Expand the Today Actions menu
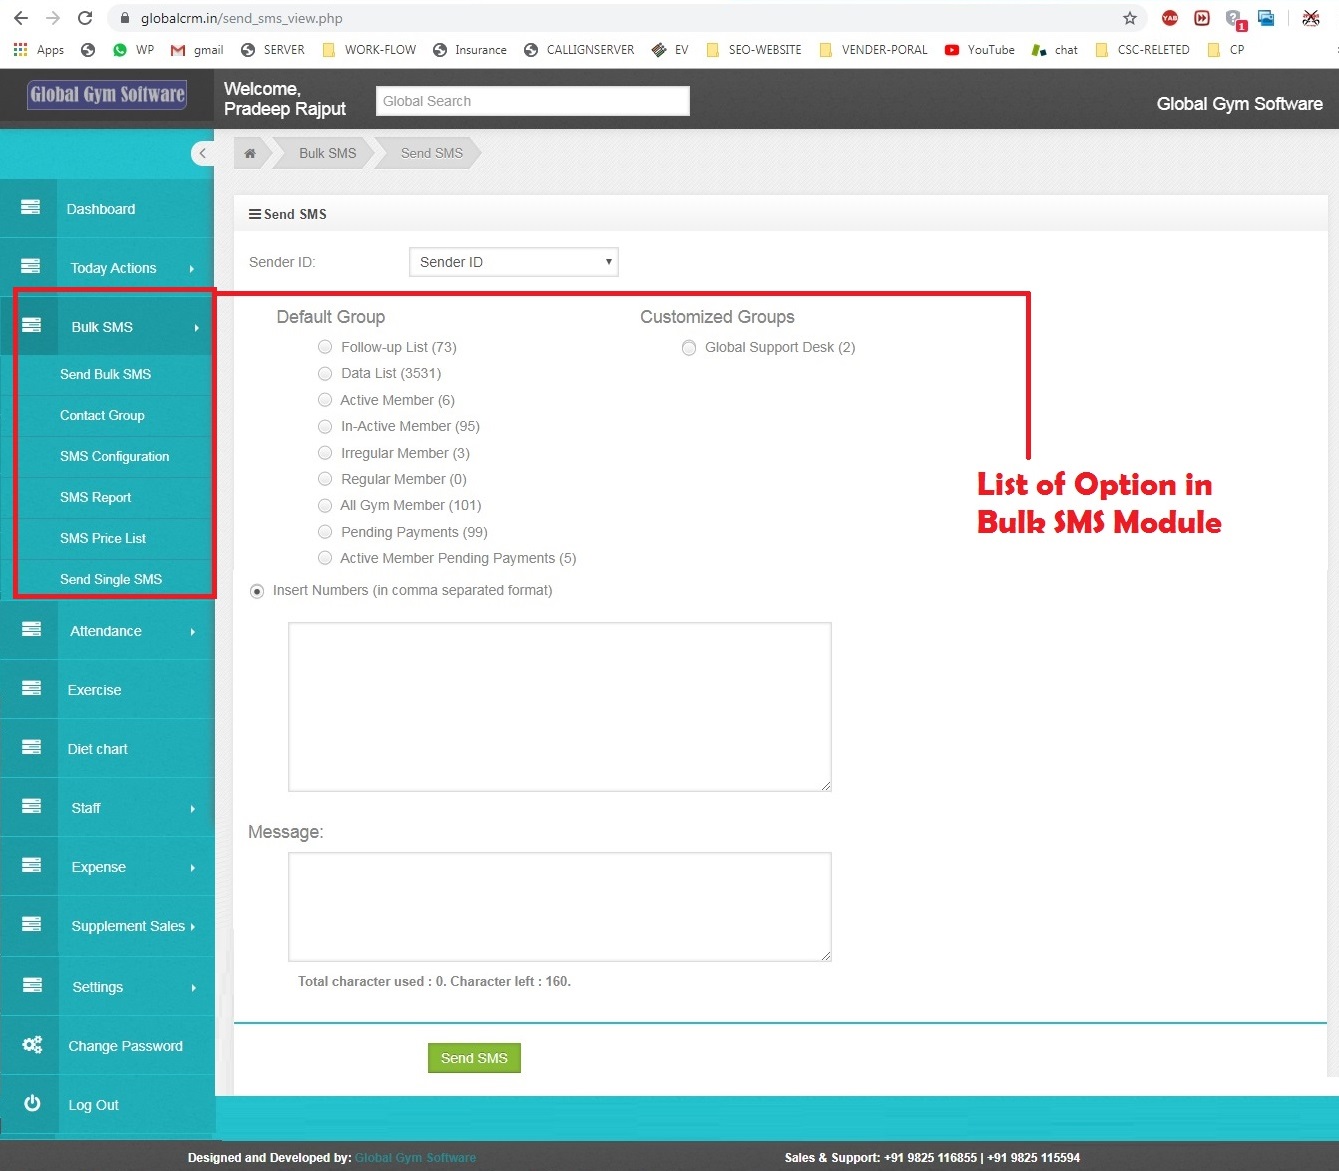This screenshot has height=1171, width=1339. point(113,267)
